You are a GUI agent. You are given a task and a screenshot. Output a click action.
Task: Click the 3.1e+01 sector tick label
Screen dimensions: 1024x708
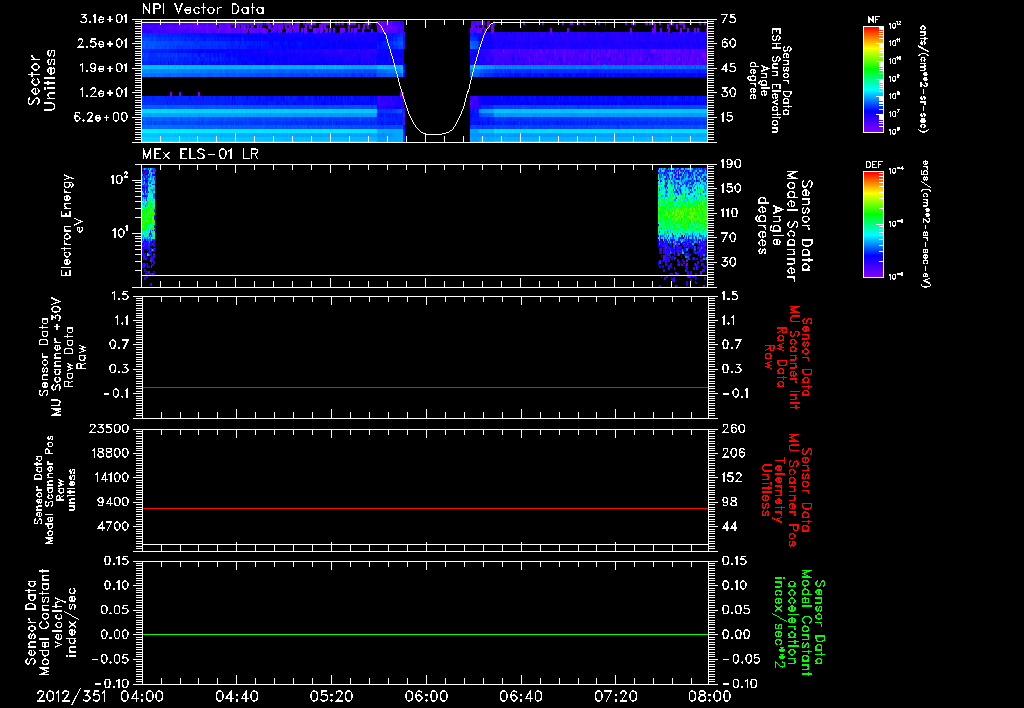tap(104, 19)
